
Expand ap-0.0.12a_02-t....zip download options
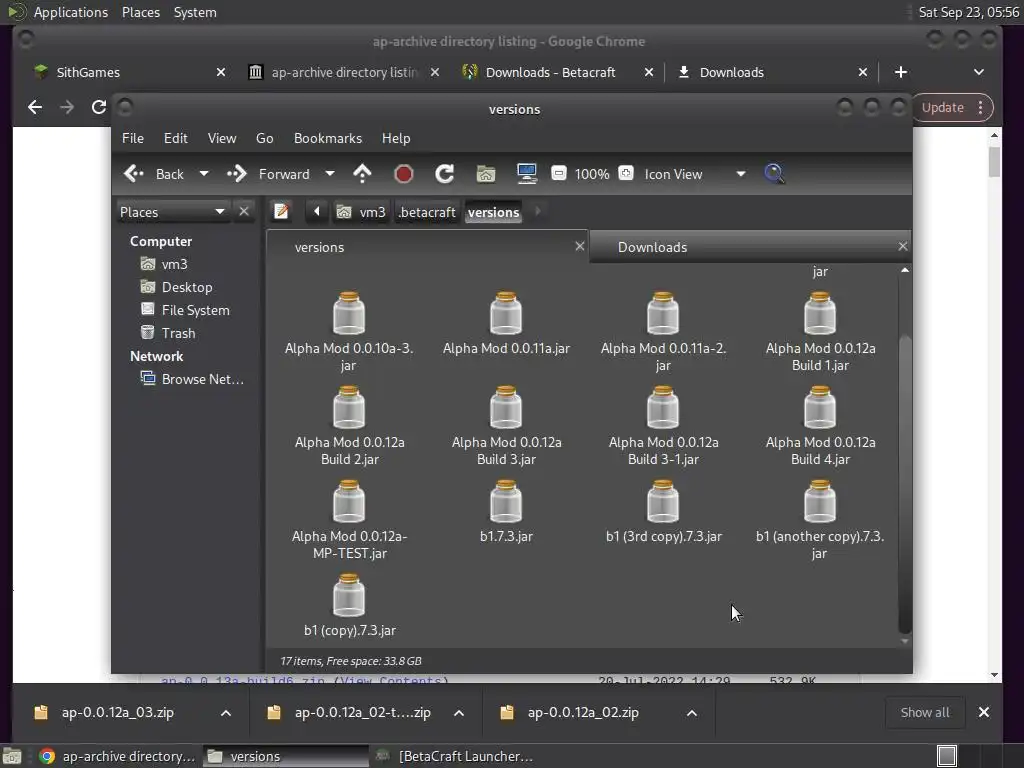coord(459,712)
